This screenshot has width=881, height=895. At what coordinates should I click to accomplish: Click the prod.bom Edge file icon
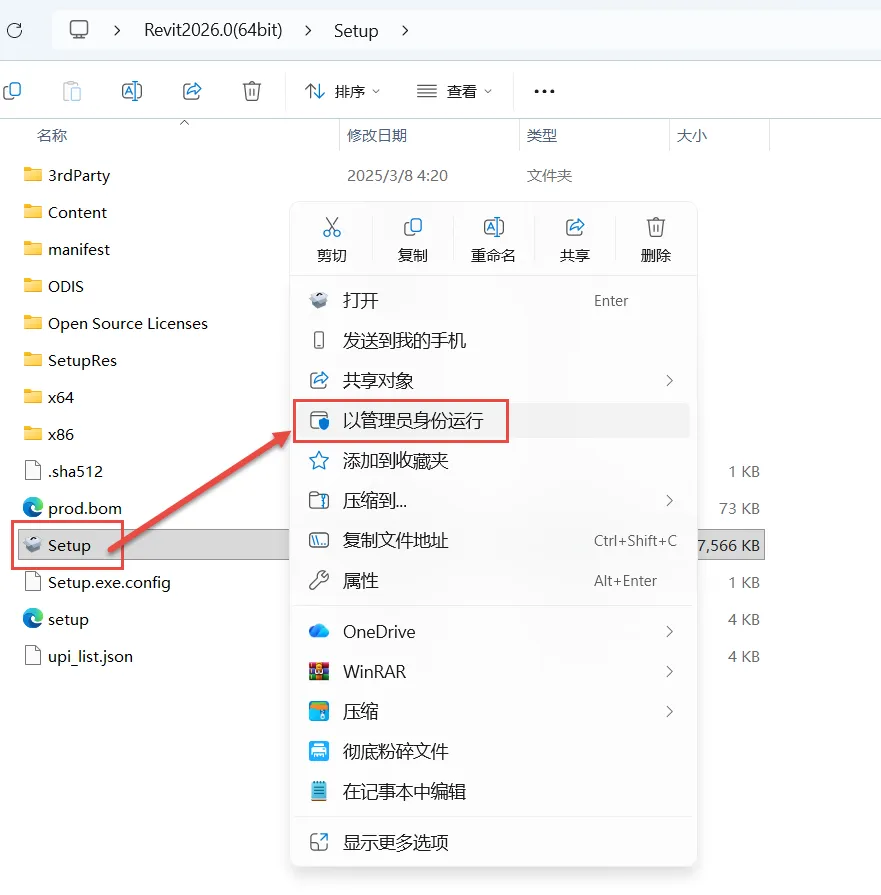click(33, 507)
